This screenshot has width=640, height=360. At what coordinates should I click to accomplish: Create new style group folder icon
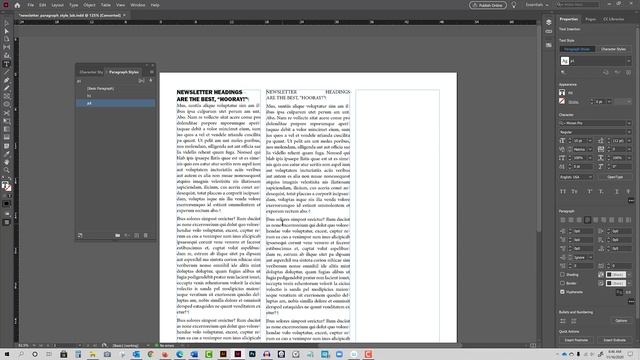tap(118, 236)
